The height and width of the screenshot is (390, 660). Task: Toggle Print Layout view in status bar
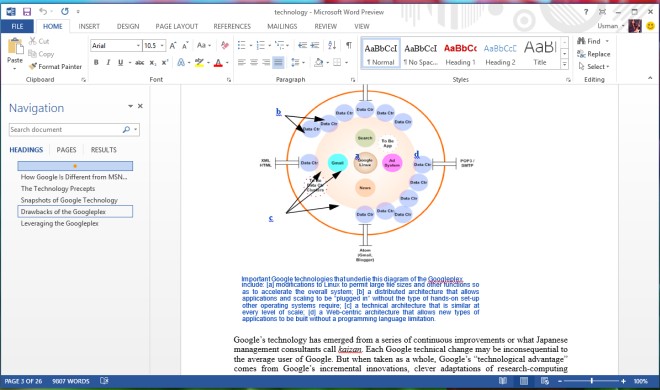[524, 381]
